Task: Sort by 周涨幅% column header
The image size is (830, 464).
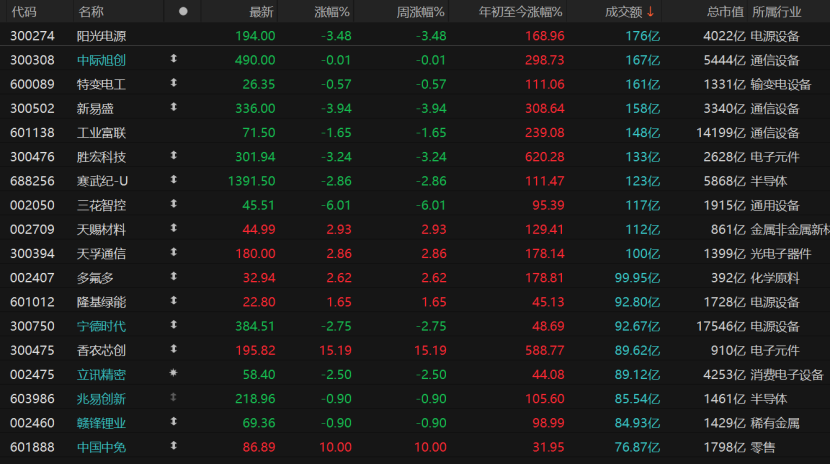Action: coord(420,12)
